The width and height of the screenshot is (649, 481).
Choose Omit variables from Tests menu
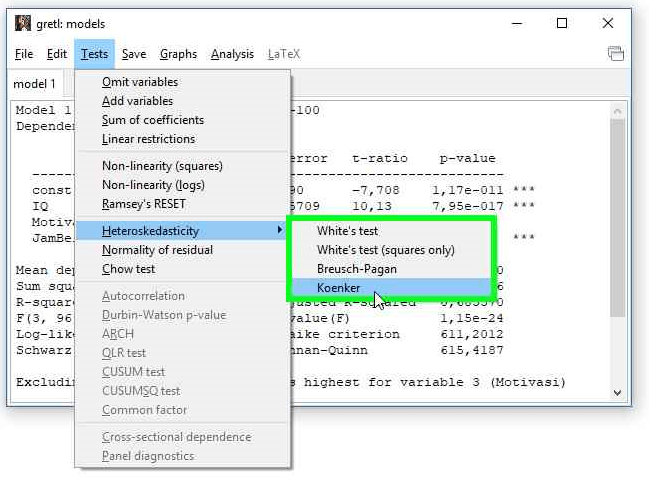point(140,82)
